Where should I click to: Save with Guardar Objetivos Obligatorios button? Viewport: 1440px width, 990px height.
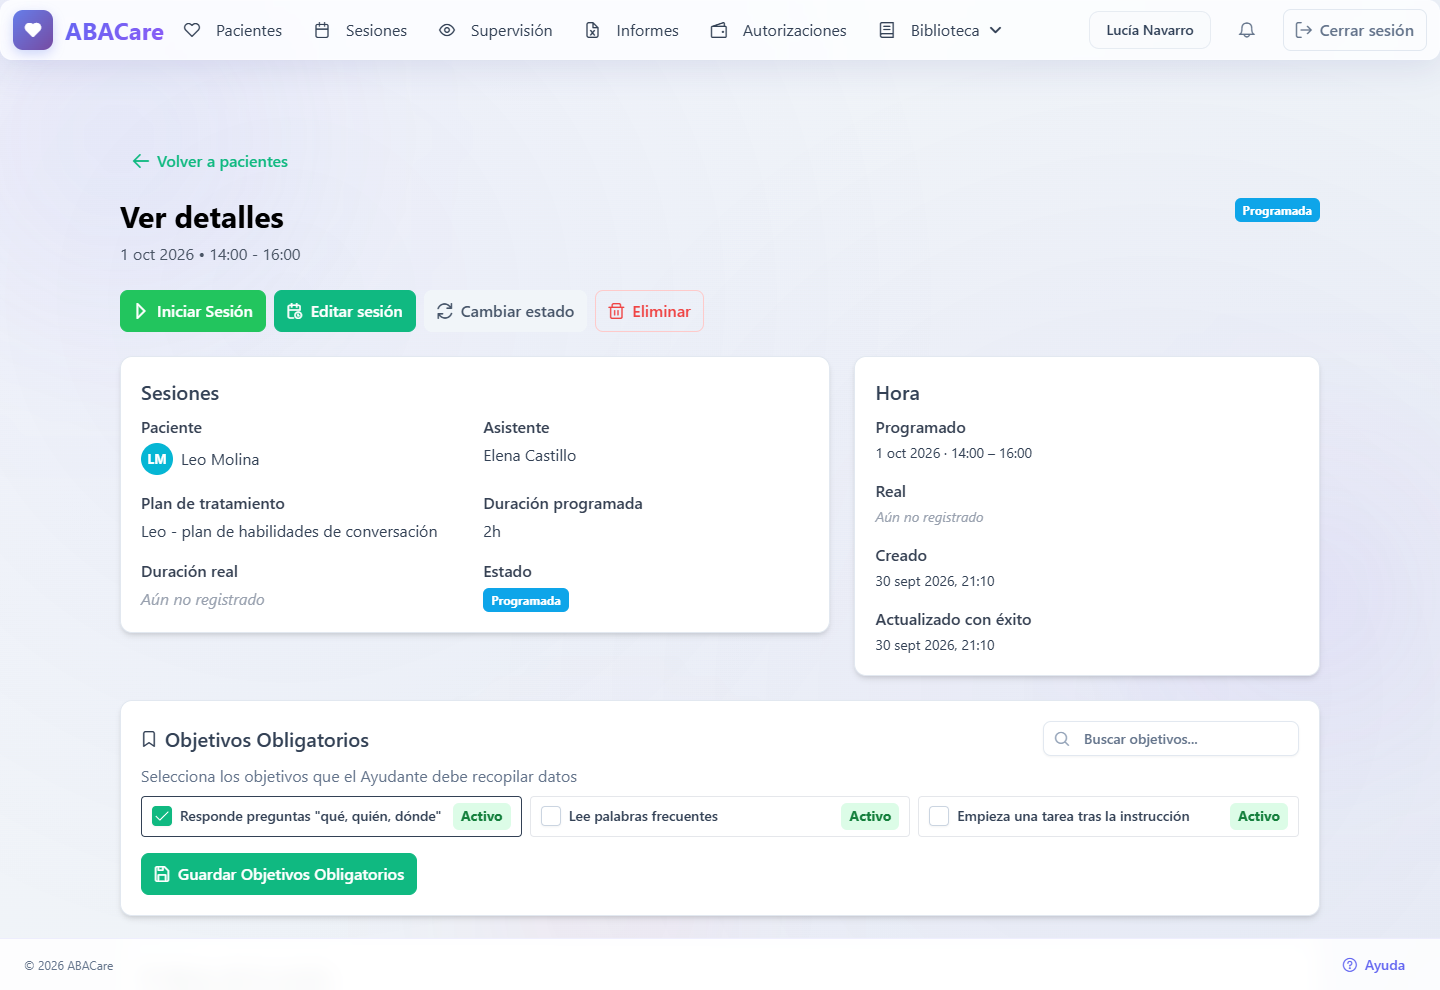pos(279,874)
